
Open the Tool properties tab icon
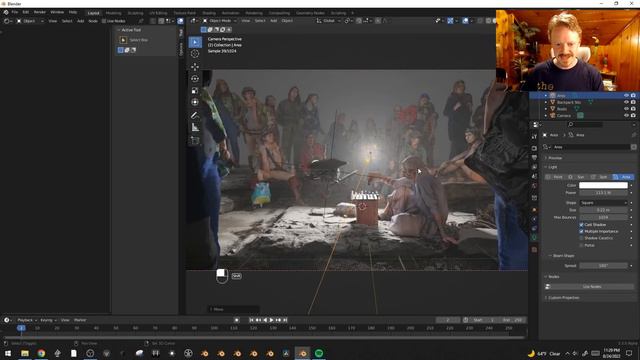coord(534,136)
